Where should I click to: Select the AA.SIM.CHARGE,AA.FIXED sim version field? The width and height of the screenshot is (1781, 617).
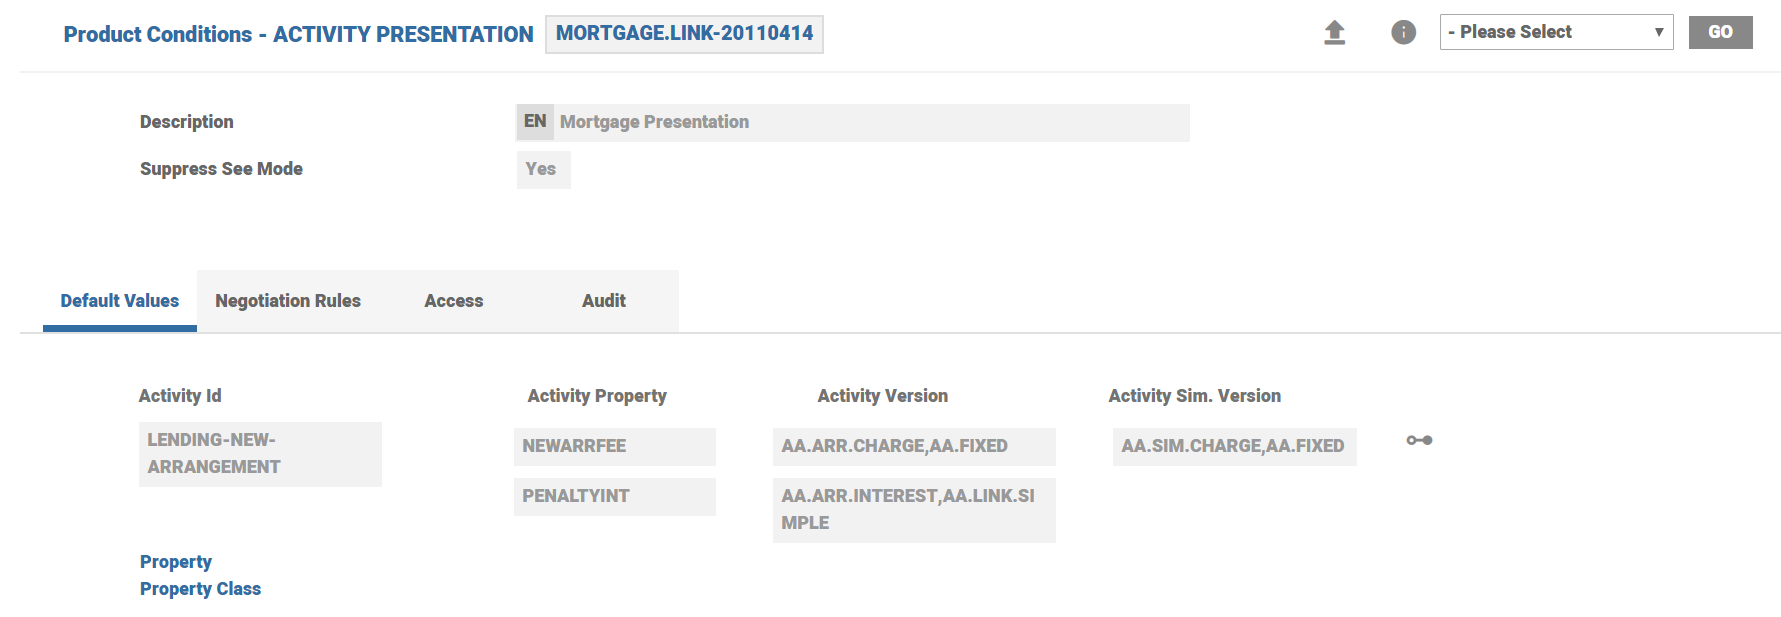pos(1233,446)
